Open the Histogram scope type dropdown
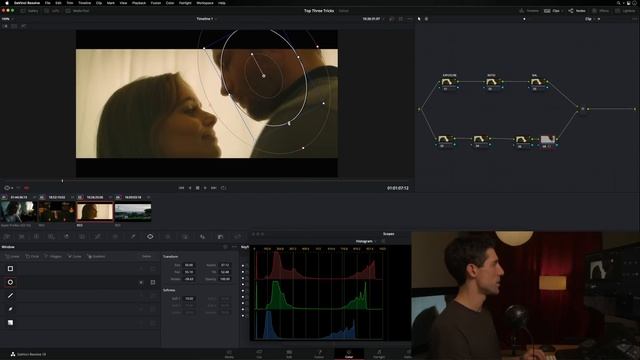Image resolution: width=640 pixels, height=360 pixels. tap(366, 241)
